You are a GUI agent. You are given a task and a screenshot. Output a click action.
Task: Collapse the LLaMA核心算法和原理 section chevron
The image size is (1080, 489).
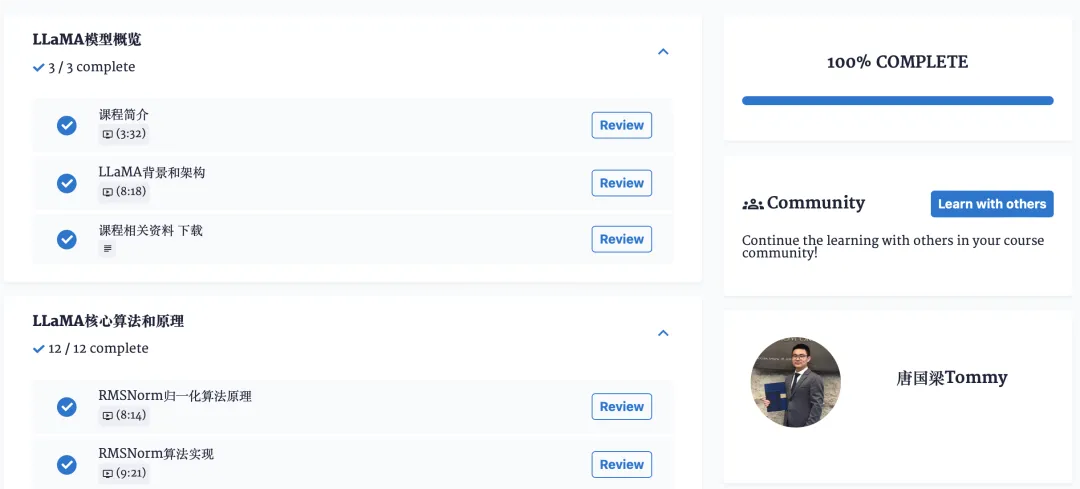(663, 333)
